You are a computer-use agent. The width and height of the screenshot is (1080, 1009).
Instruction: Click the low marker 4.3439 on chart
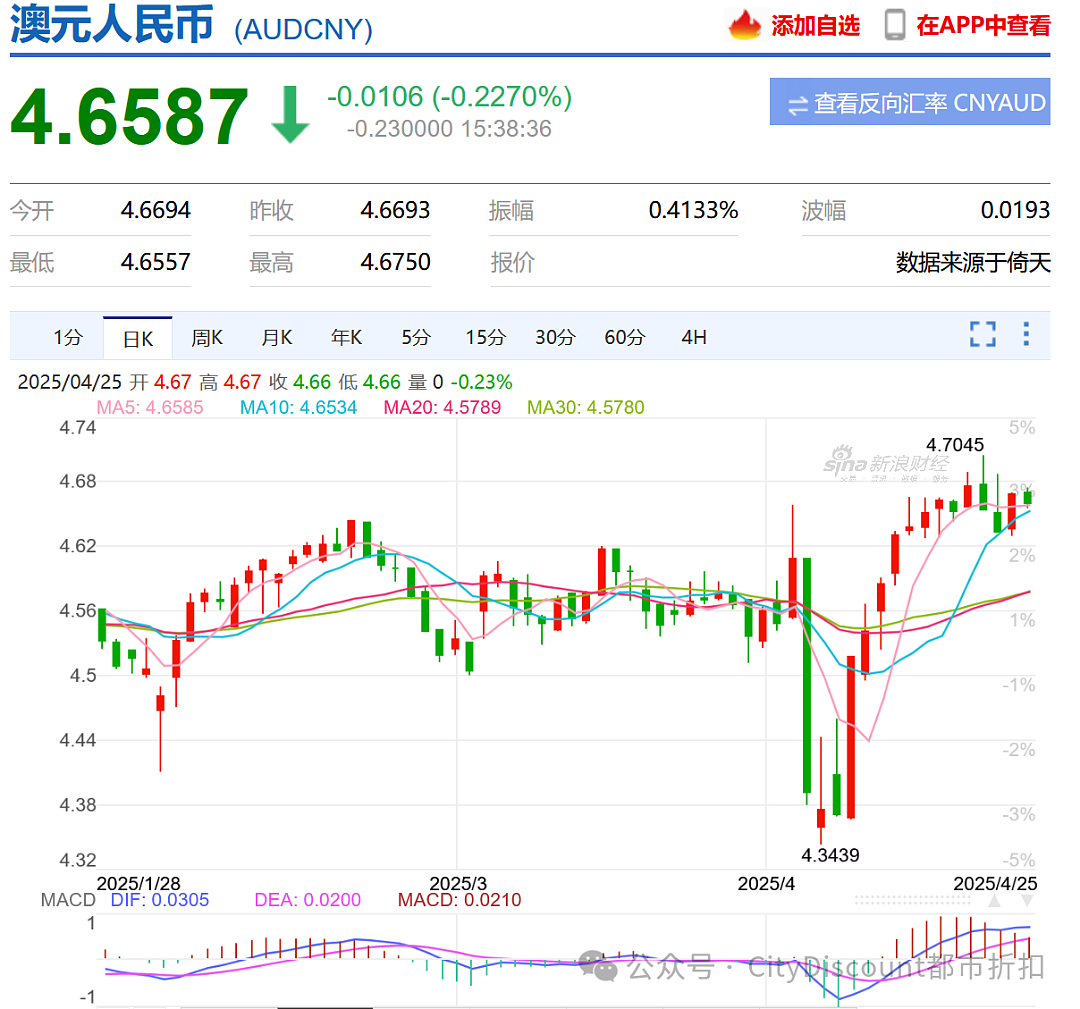830,855
